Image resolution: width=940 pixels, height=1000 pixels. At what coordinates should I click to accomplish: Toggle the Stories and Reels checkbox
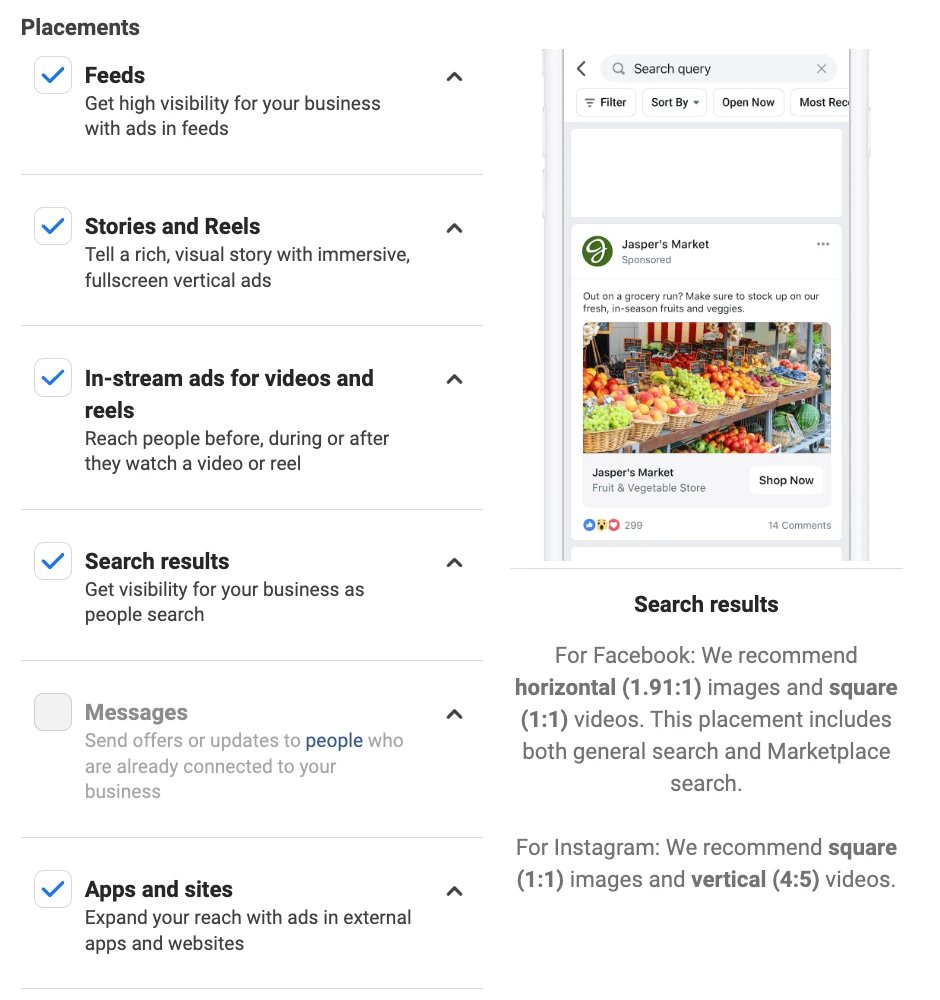pos(53,226)
